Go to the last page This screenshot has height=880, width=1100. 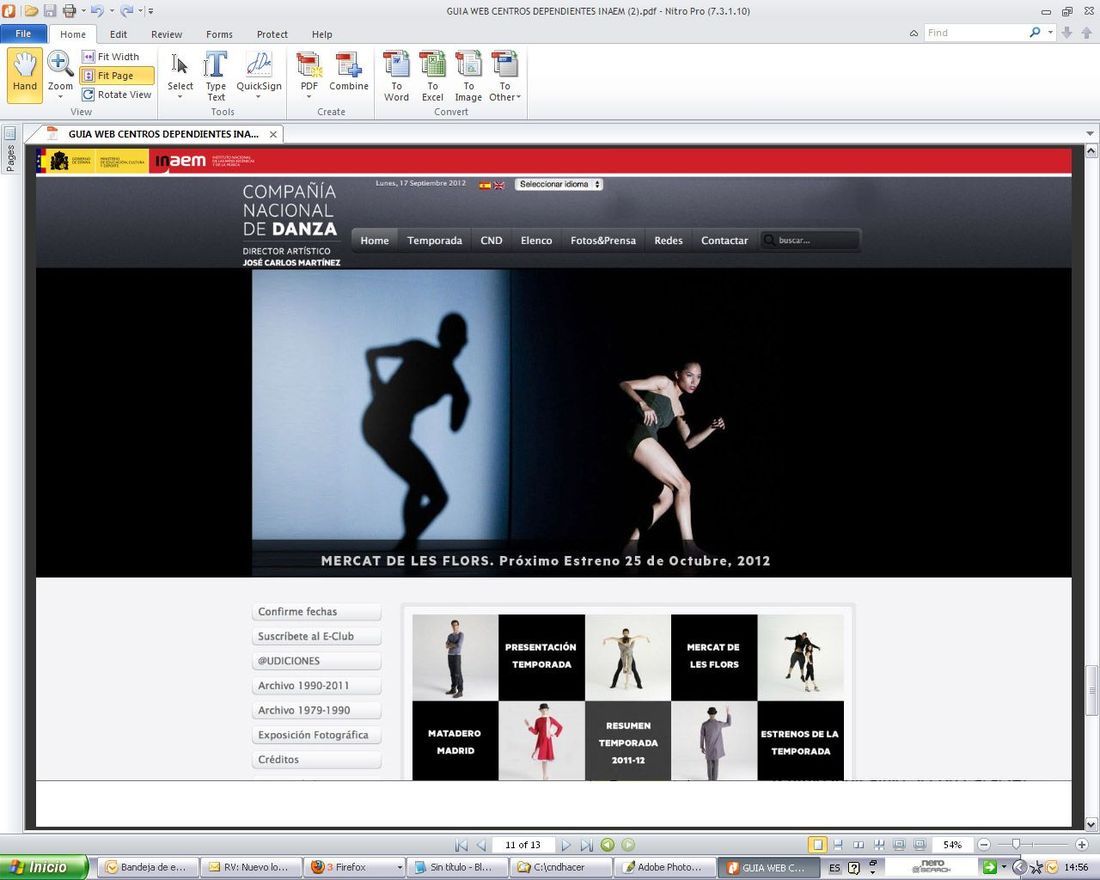coord(586,845)
